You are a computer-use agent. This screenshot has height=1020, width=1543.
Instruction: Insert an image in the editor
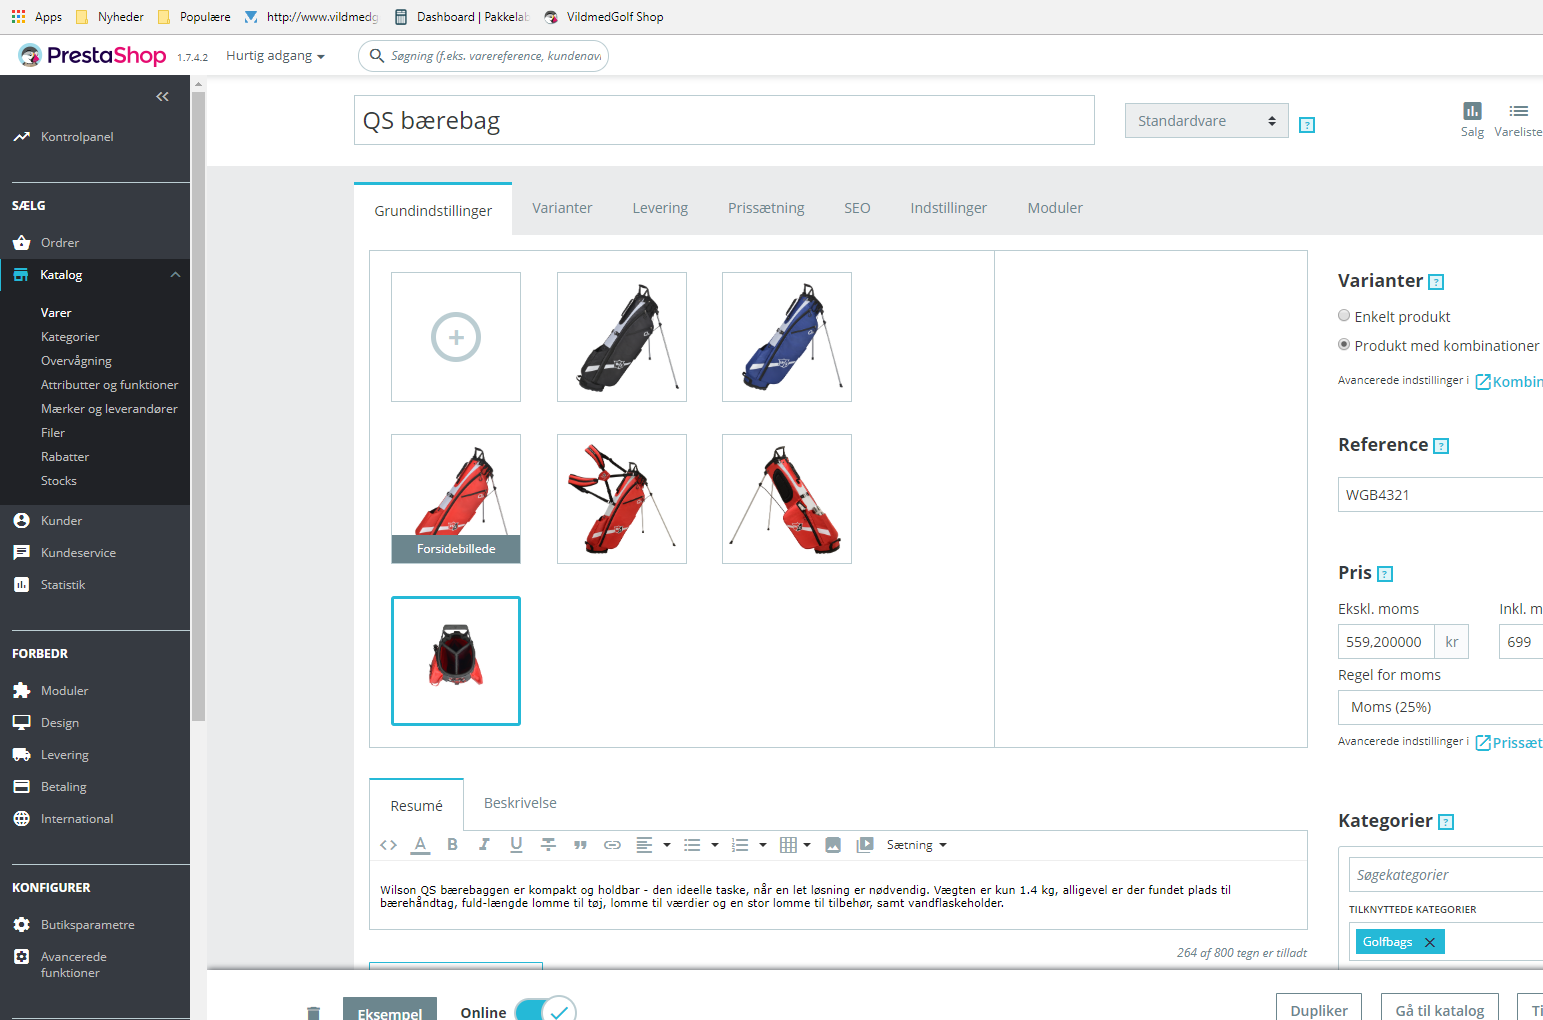point(833,845)
